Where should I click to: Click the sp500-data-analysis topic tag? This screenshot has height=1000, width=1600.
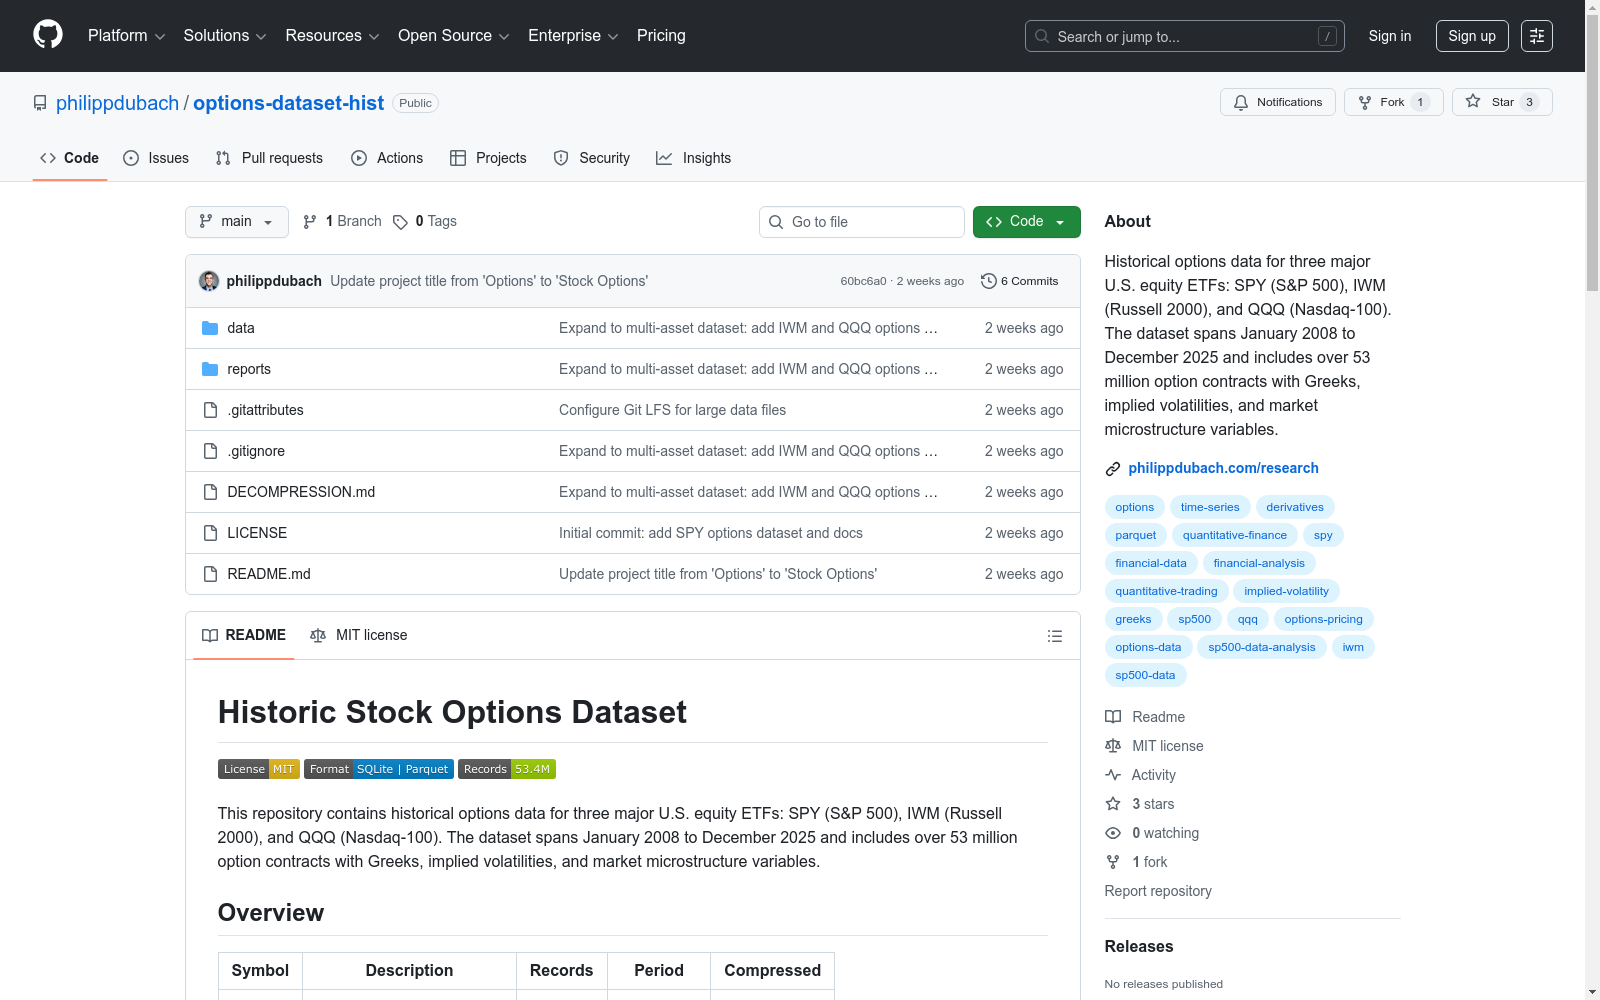(x=1262, y=647)
